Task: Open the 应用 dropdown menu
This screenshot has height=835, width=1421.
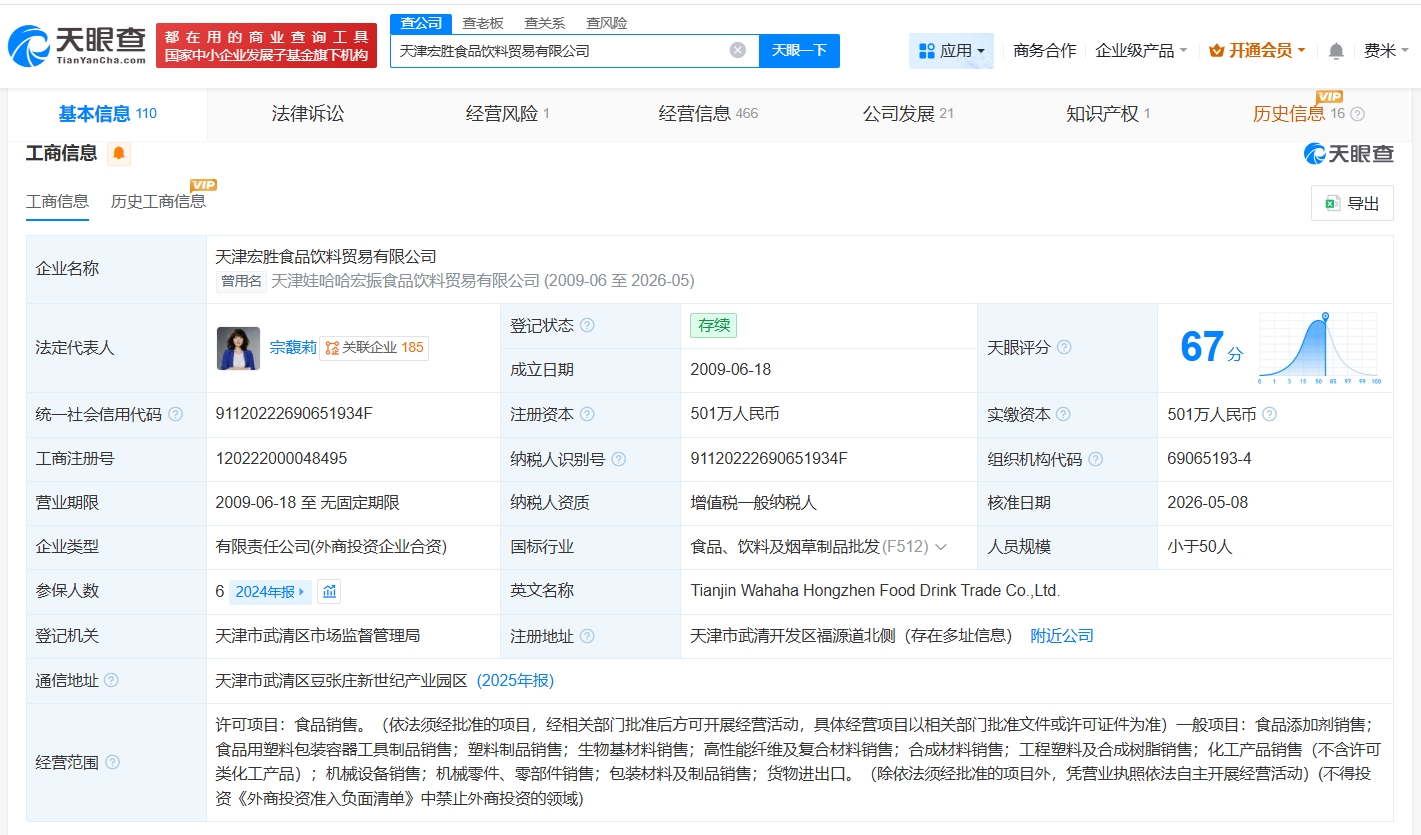Action: 951,51
